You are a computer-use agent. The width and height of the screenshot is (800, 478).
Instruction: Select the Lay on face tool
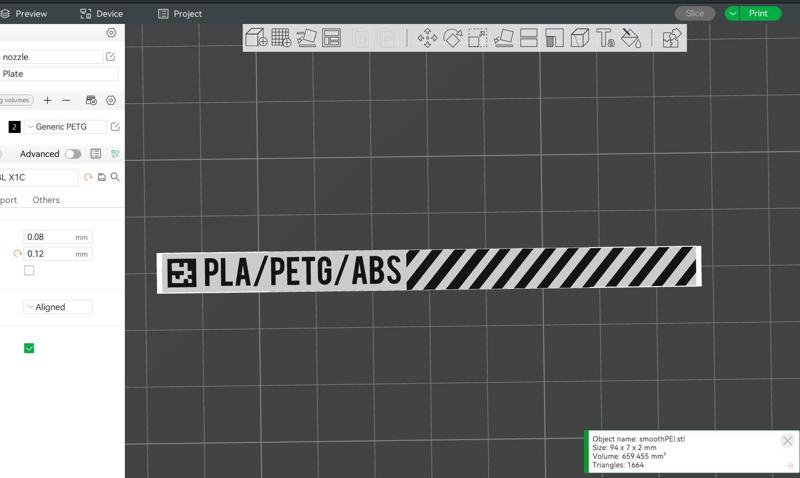pyautogui.click(x=504, y=38)
